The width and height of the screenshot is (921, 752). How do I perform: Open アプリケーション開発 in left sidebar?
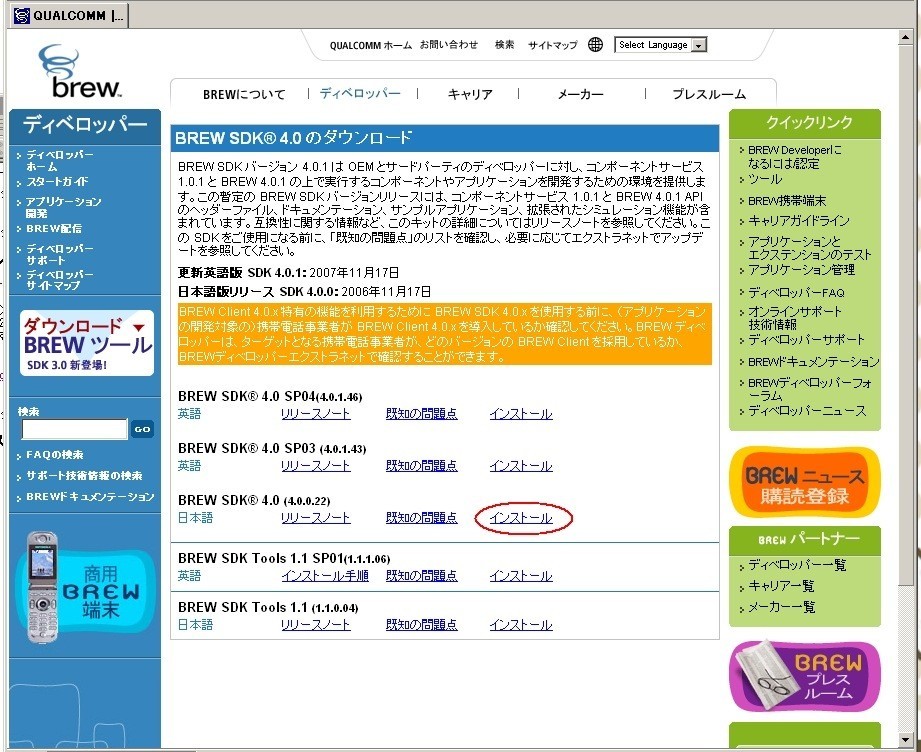pos(63,207)
